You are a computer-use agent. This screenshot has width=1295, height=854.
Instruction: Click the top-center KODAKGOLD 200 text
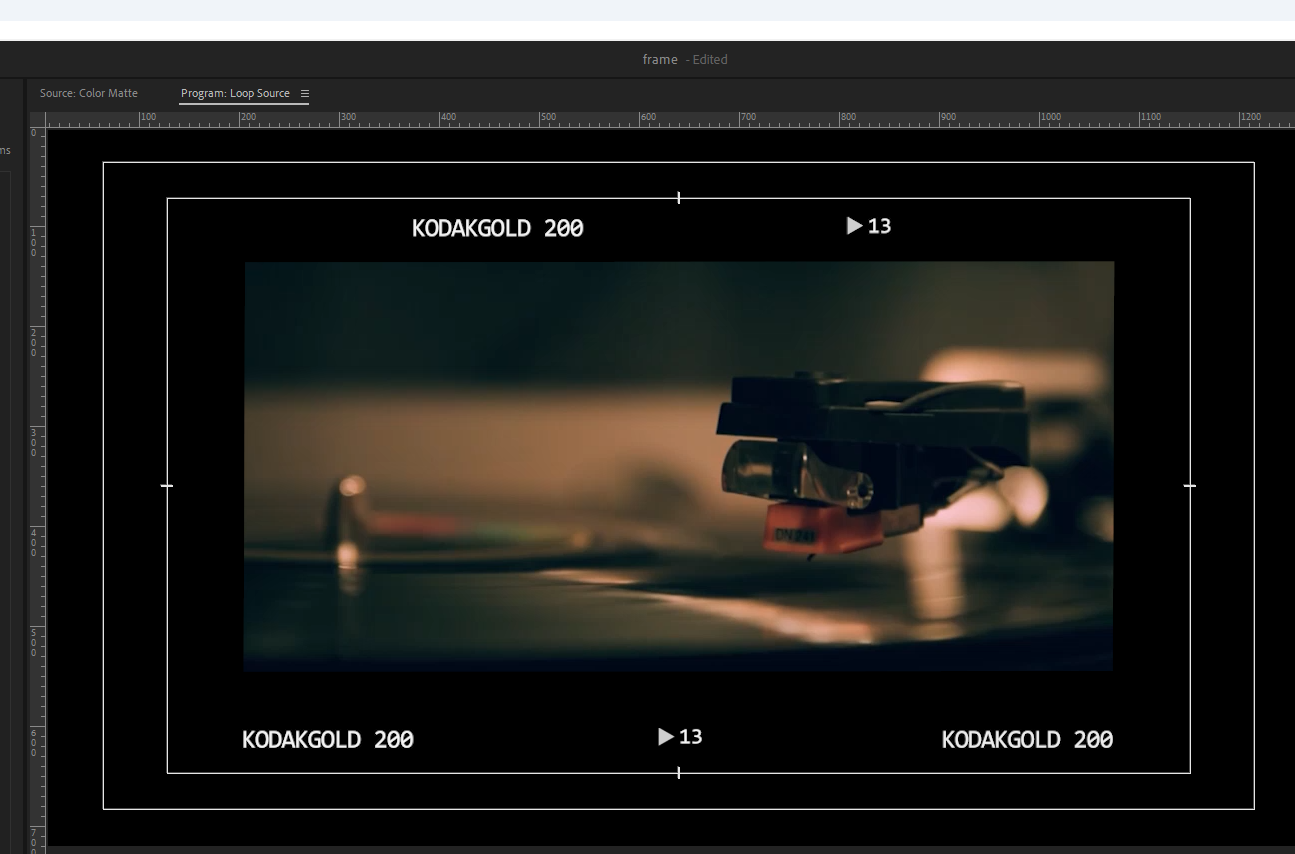[x=497, y=228]
